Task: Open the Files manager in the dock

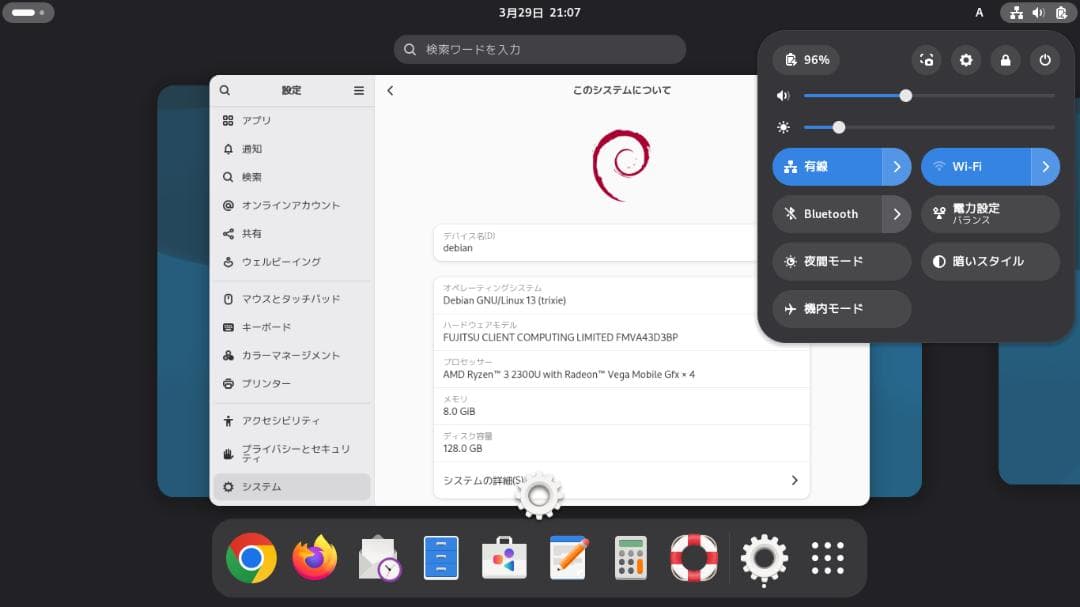Action: tap(442, 558)
